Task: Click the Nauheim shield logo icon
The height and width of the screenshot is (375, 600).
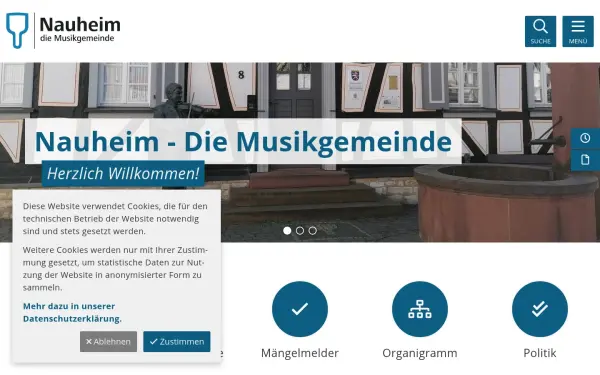Action: (x=17, y=31)
